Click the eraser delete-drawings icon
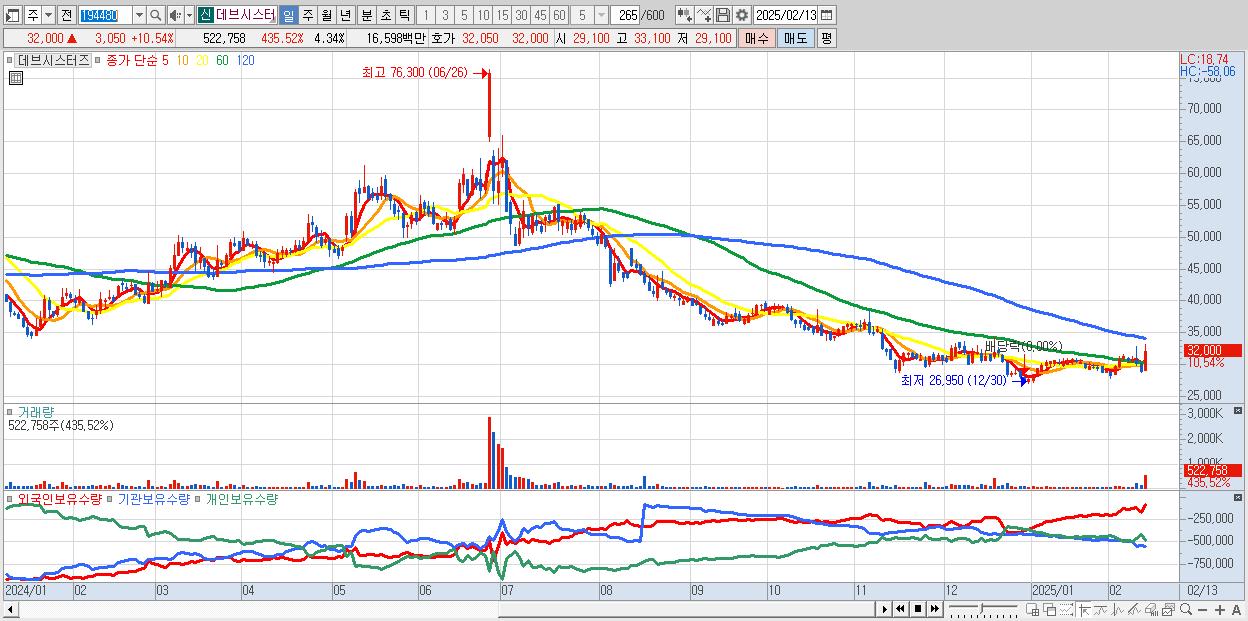 point(1151,609)
